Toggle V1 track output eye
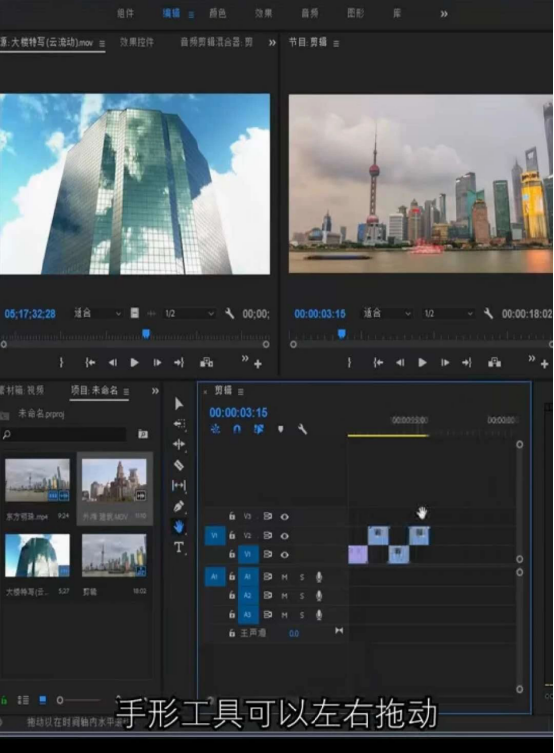 285,555
